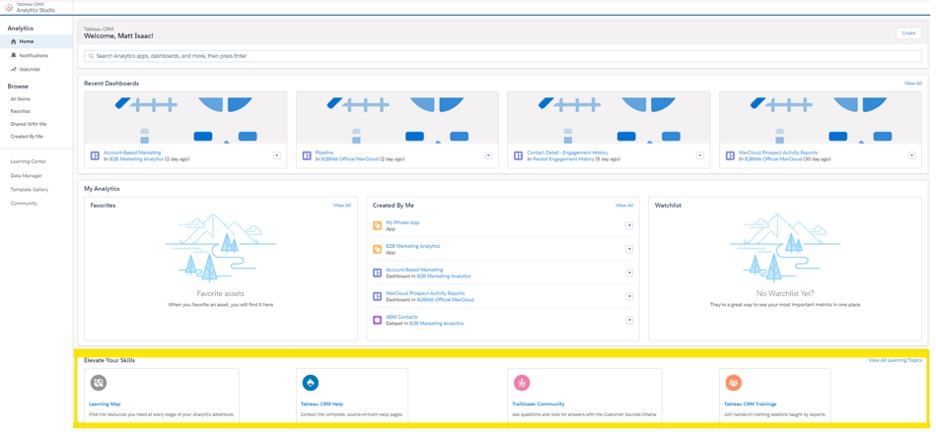Open Favorites under Browse
This screenshot has width=936, height=432.
(x=20, y=112)
